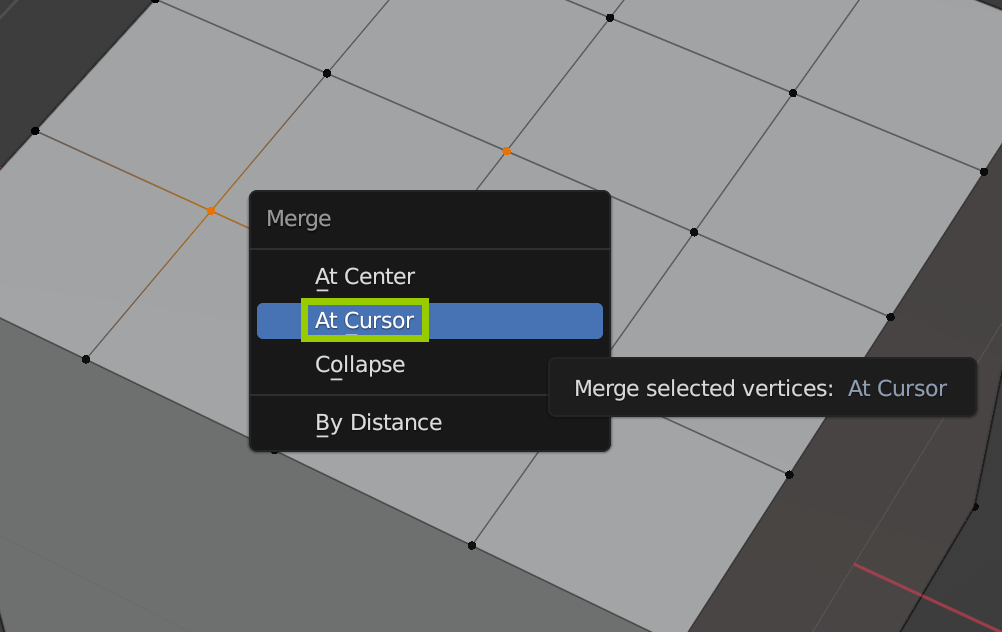This screenshot has width=1002, height=632.
Task: Select the orange vertex left of the Merge title
Action: [211, 211]
